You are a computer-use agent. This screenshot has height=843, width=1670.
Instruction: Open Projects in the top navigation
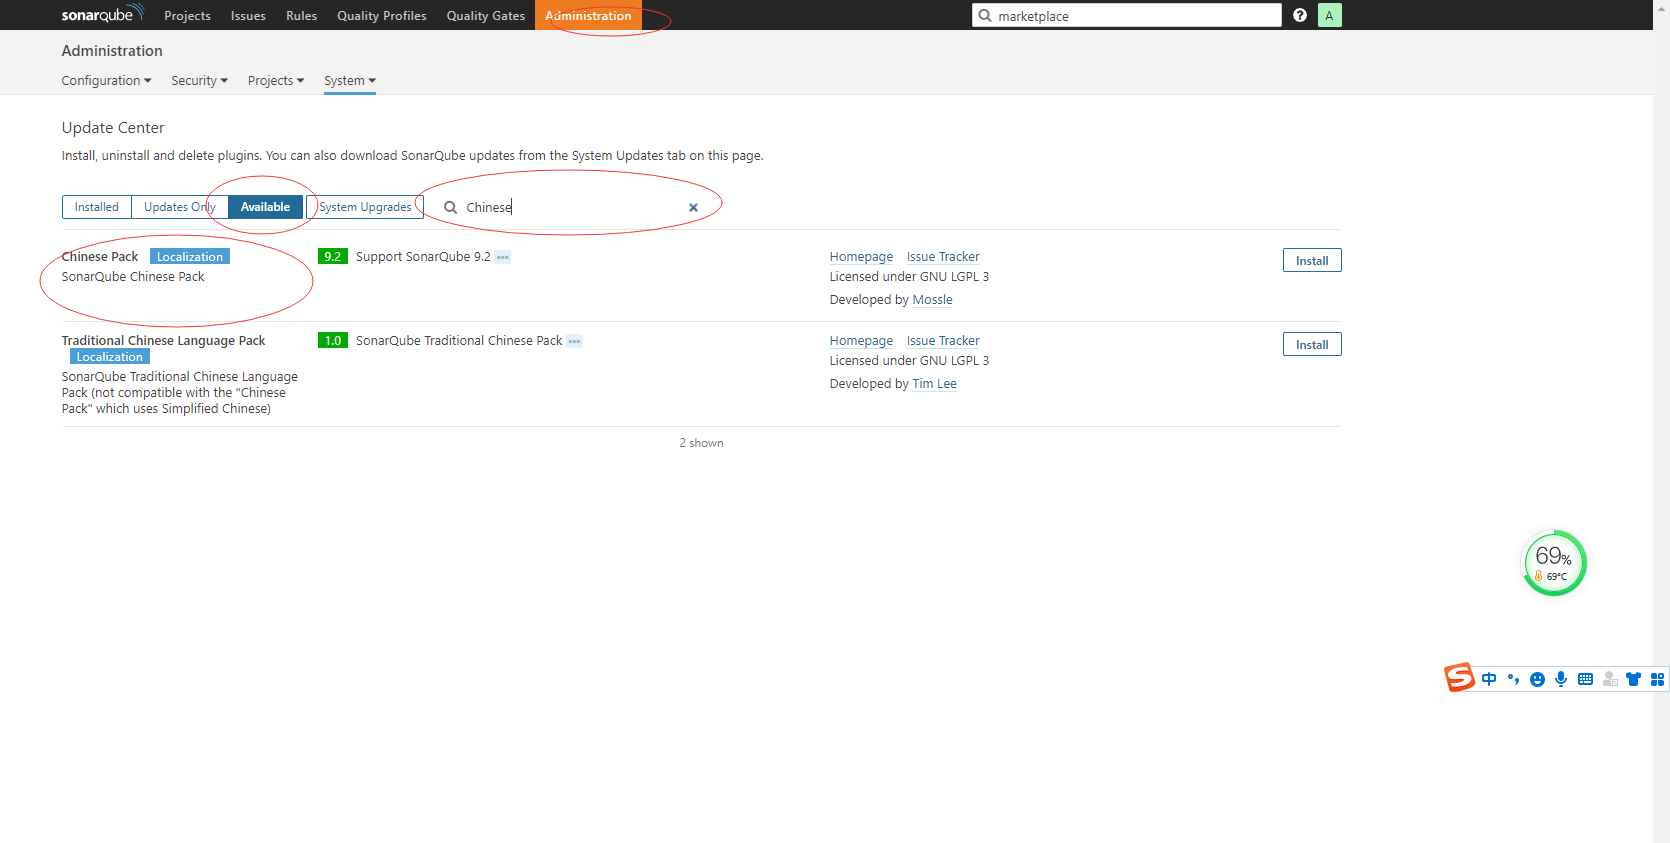[x=187, y=15]
